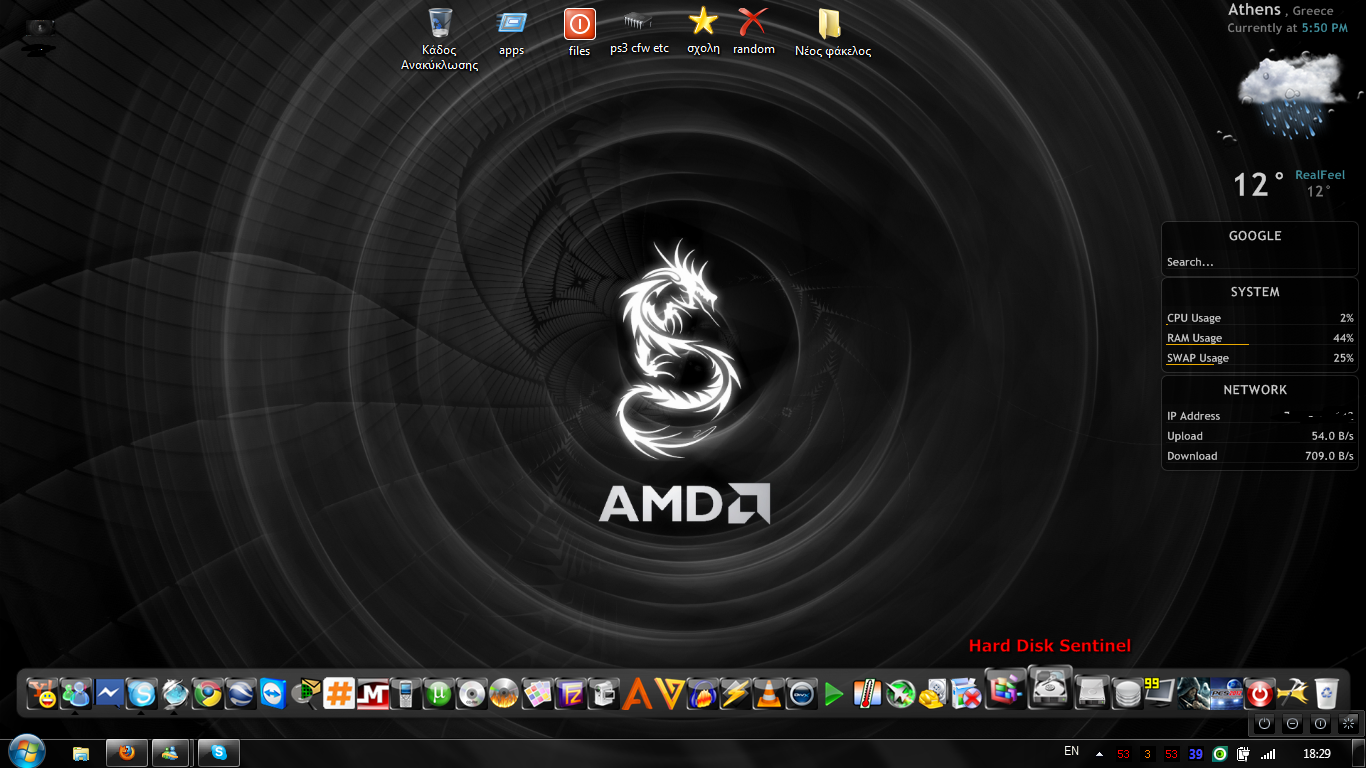This screenshot has width=1366, height=768.
Task: Click the spinner gadget button
Action: [1348, 723]
